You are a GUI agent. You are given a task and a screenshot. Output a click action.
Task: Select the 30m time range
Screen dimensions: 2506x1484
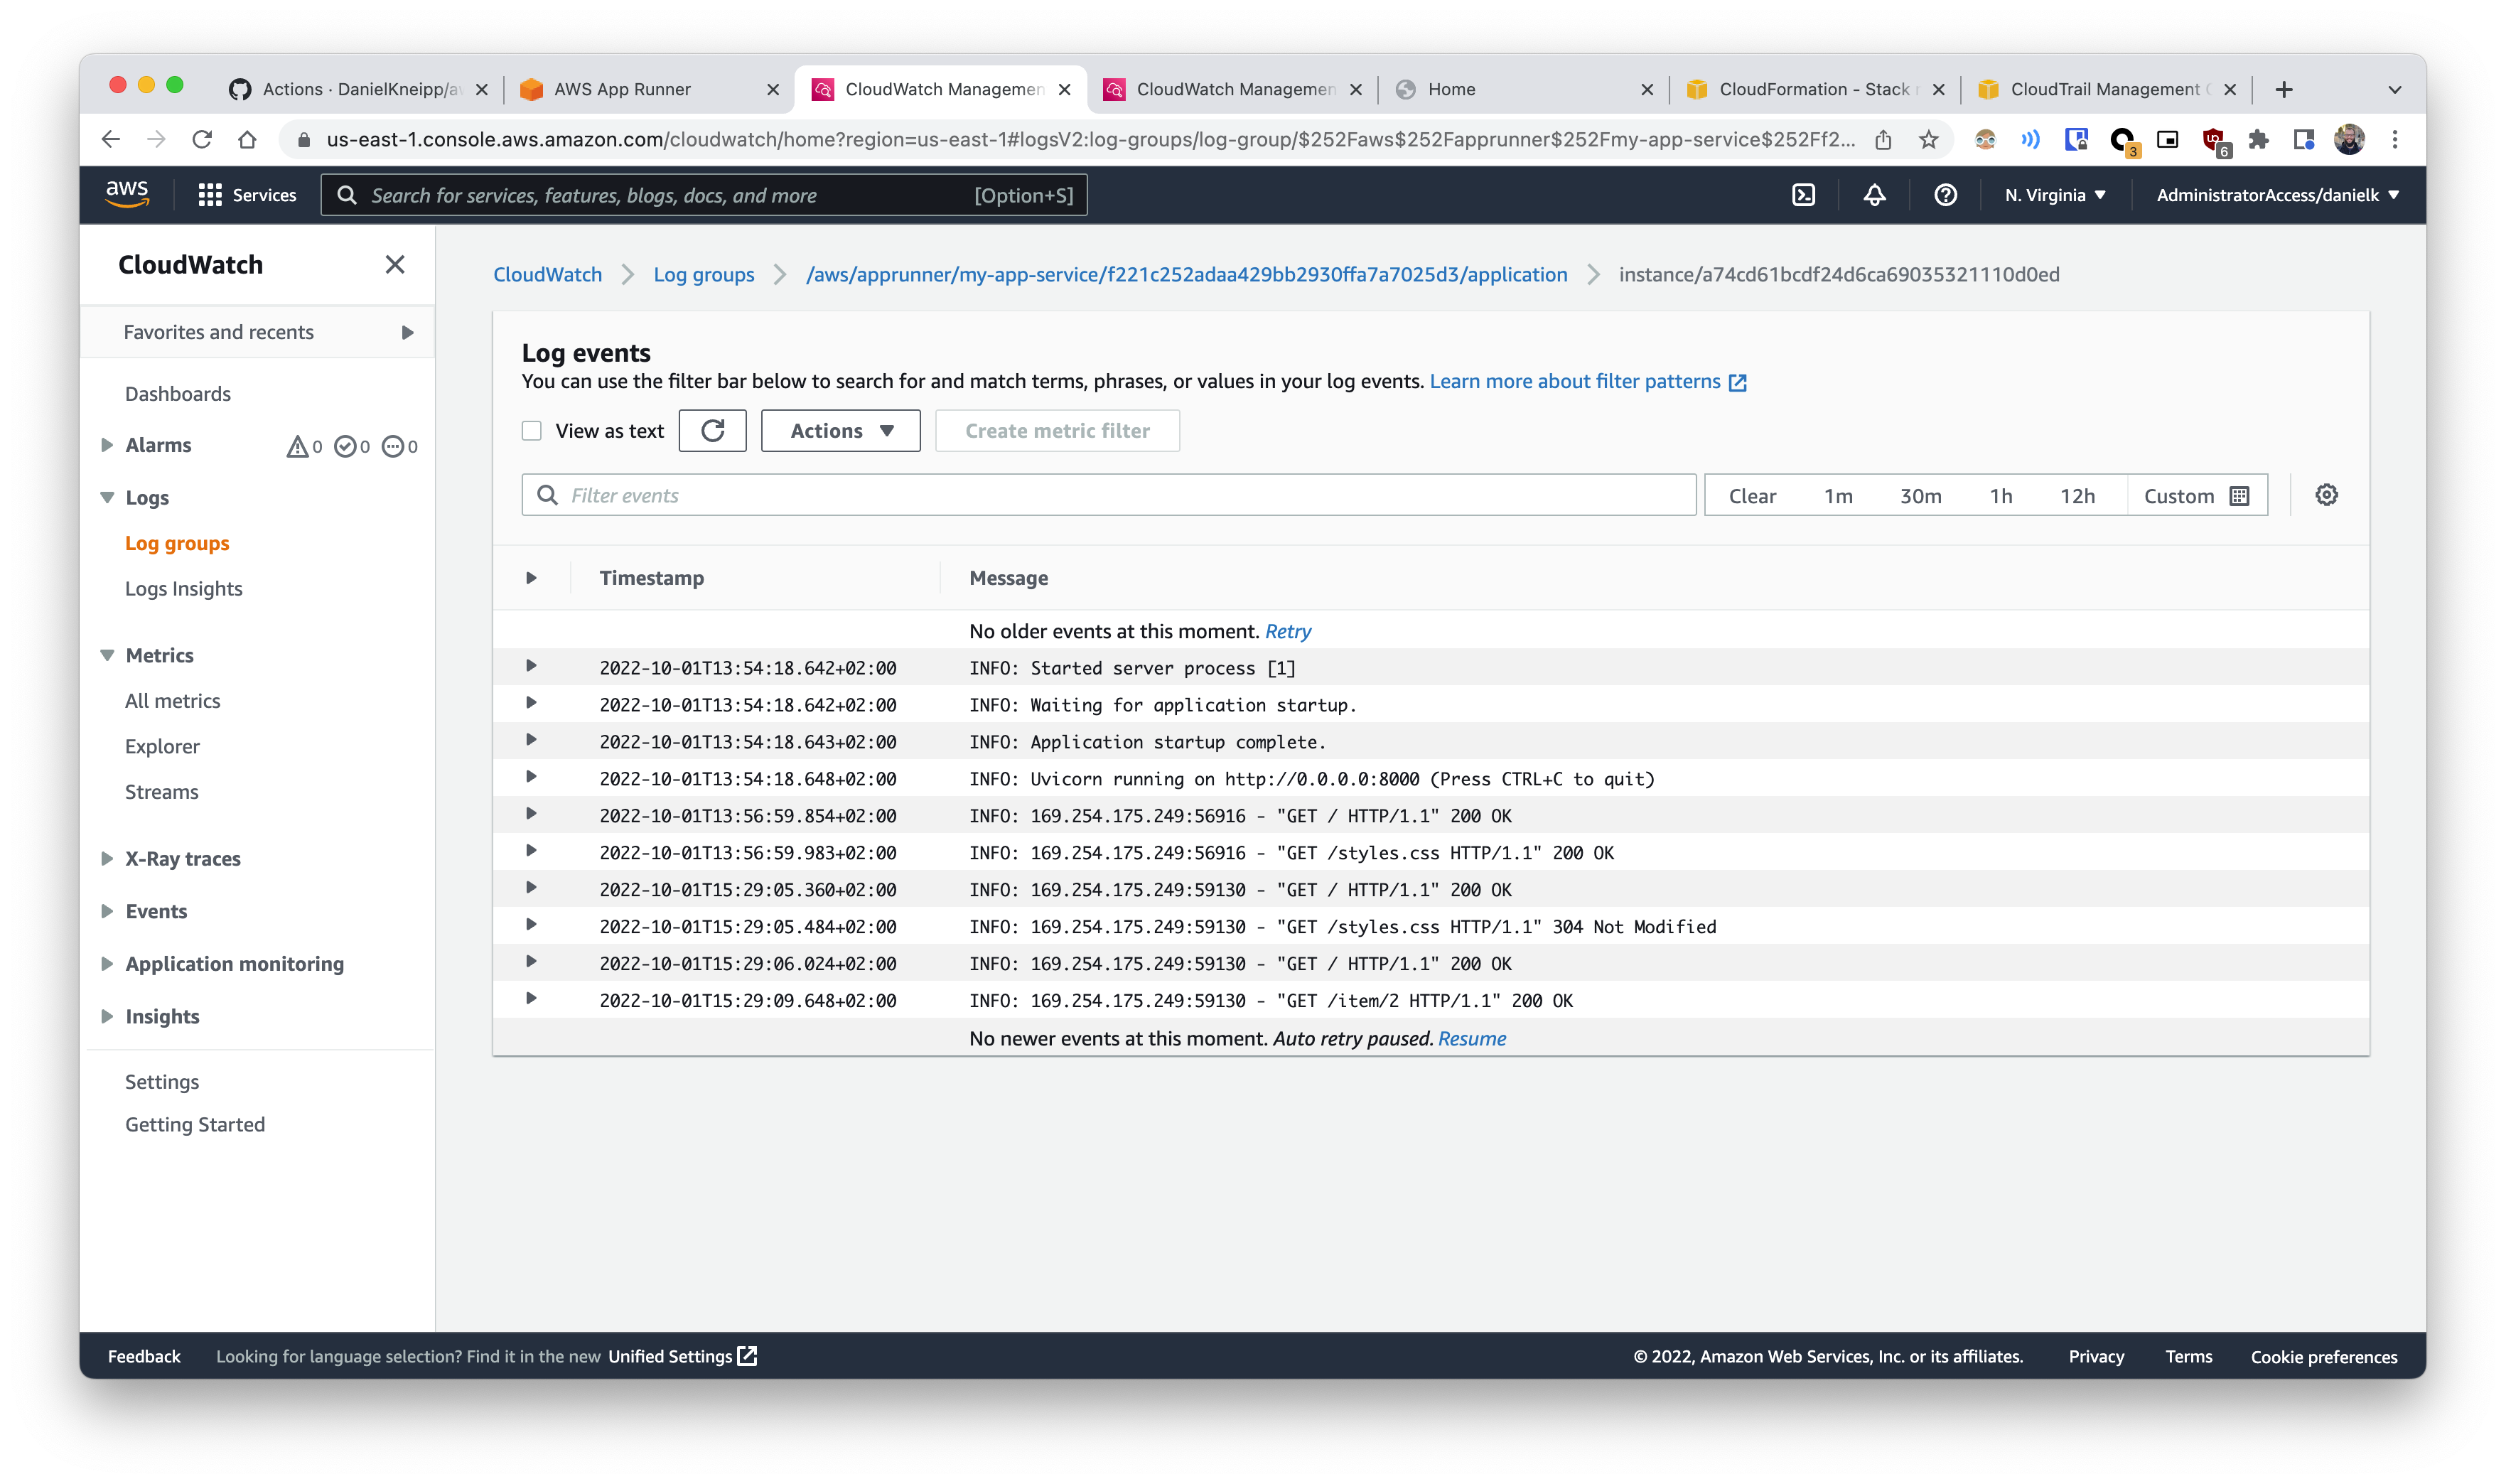point(1920,496)
